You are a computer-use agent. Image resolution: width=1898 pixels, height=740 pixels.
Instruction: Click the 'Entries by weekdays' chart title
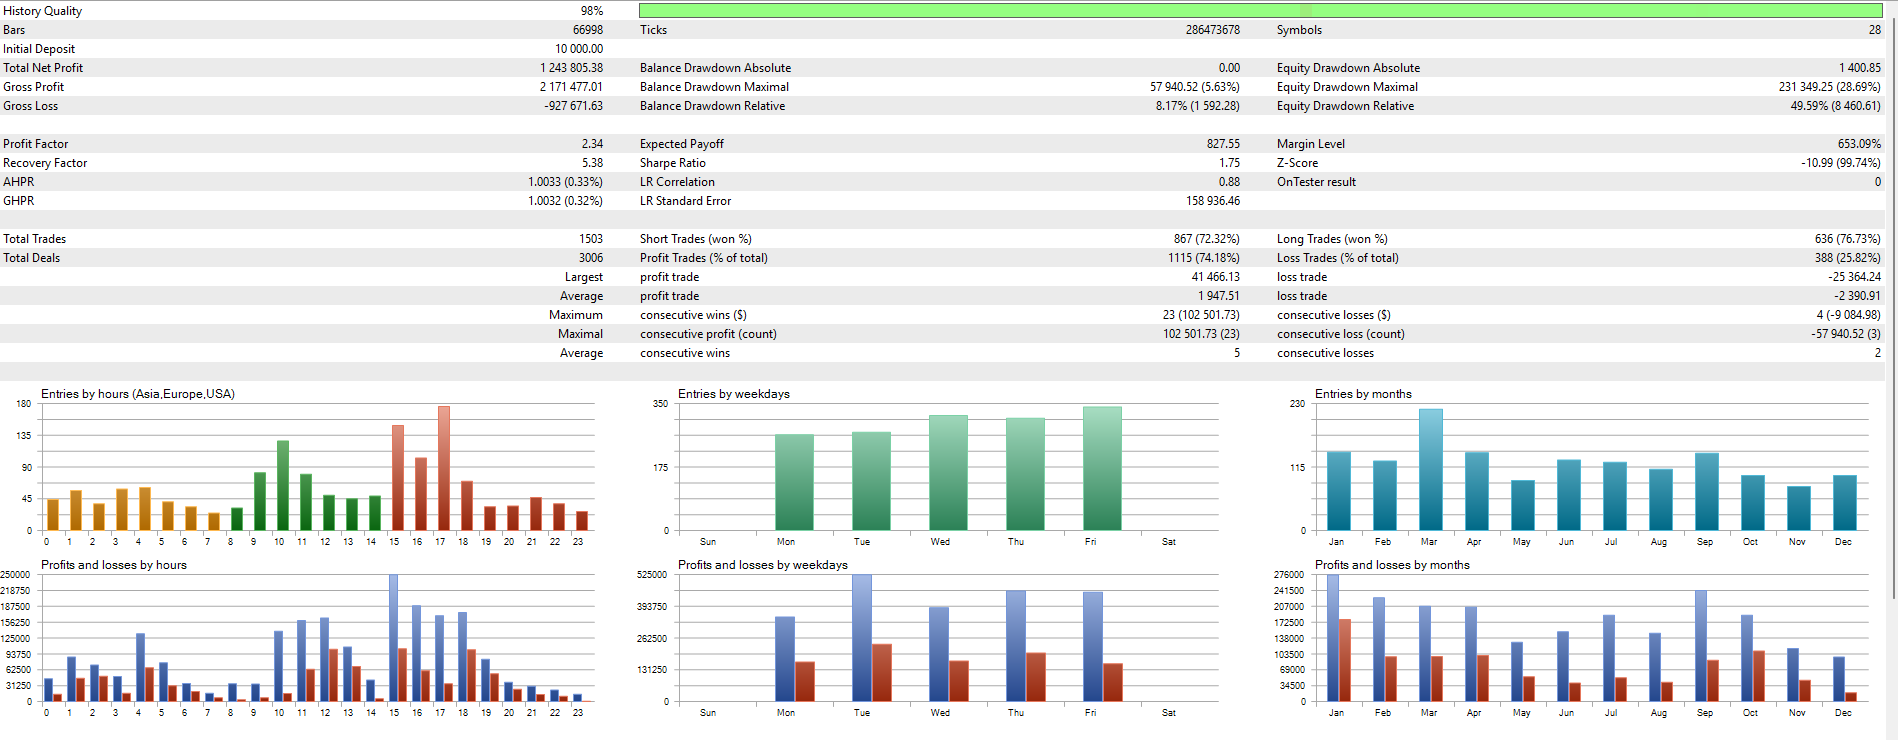tap(733, 394)
